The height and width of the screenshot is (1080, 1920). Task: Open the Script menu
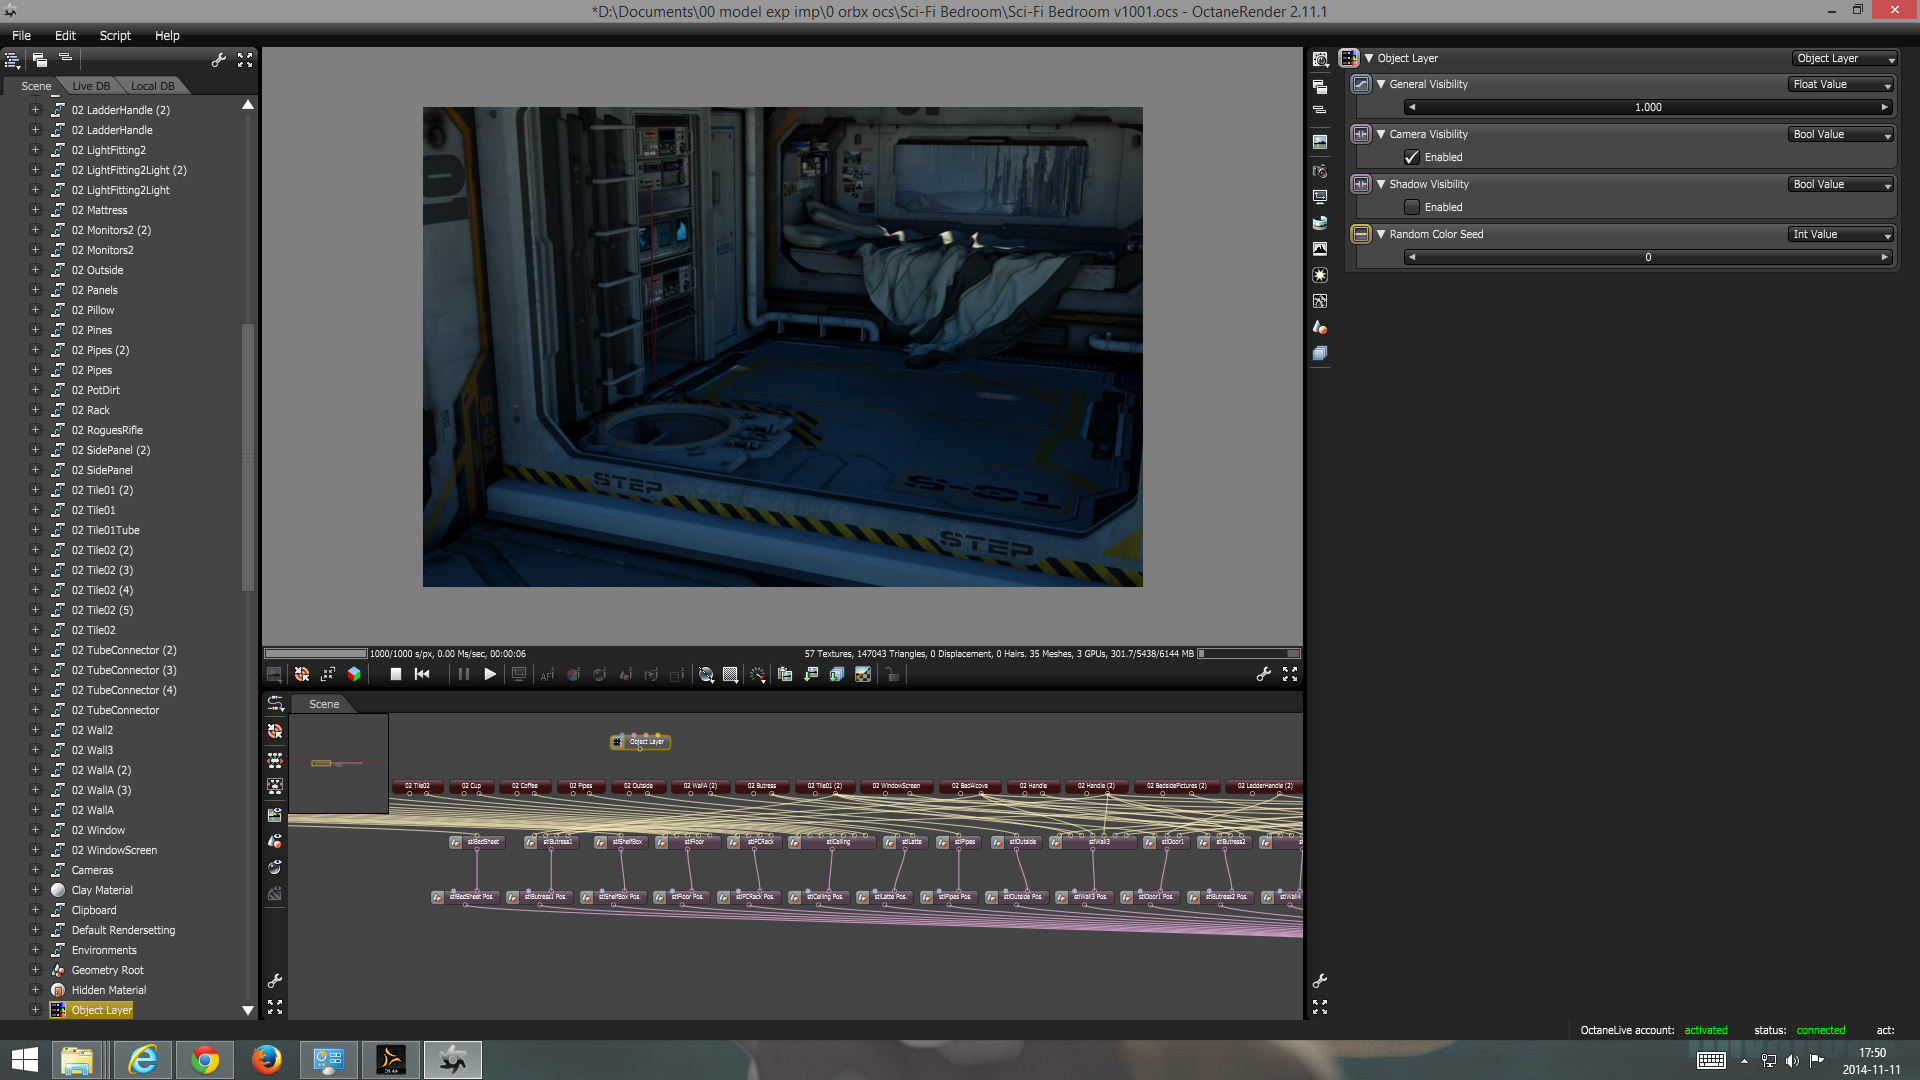click(115, 35)
